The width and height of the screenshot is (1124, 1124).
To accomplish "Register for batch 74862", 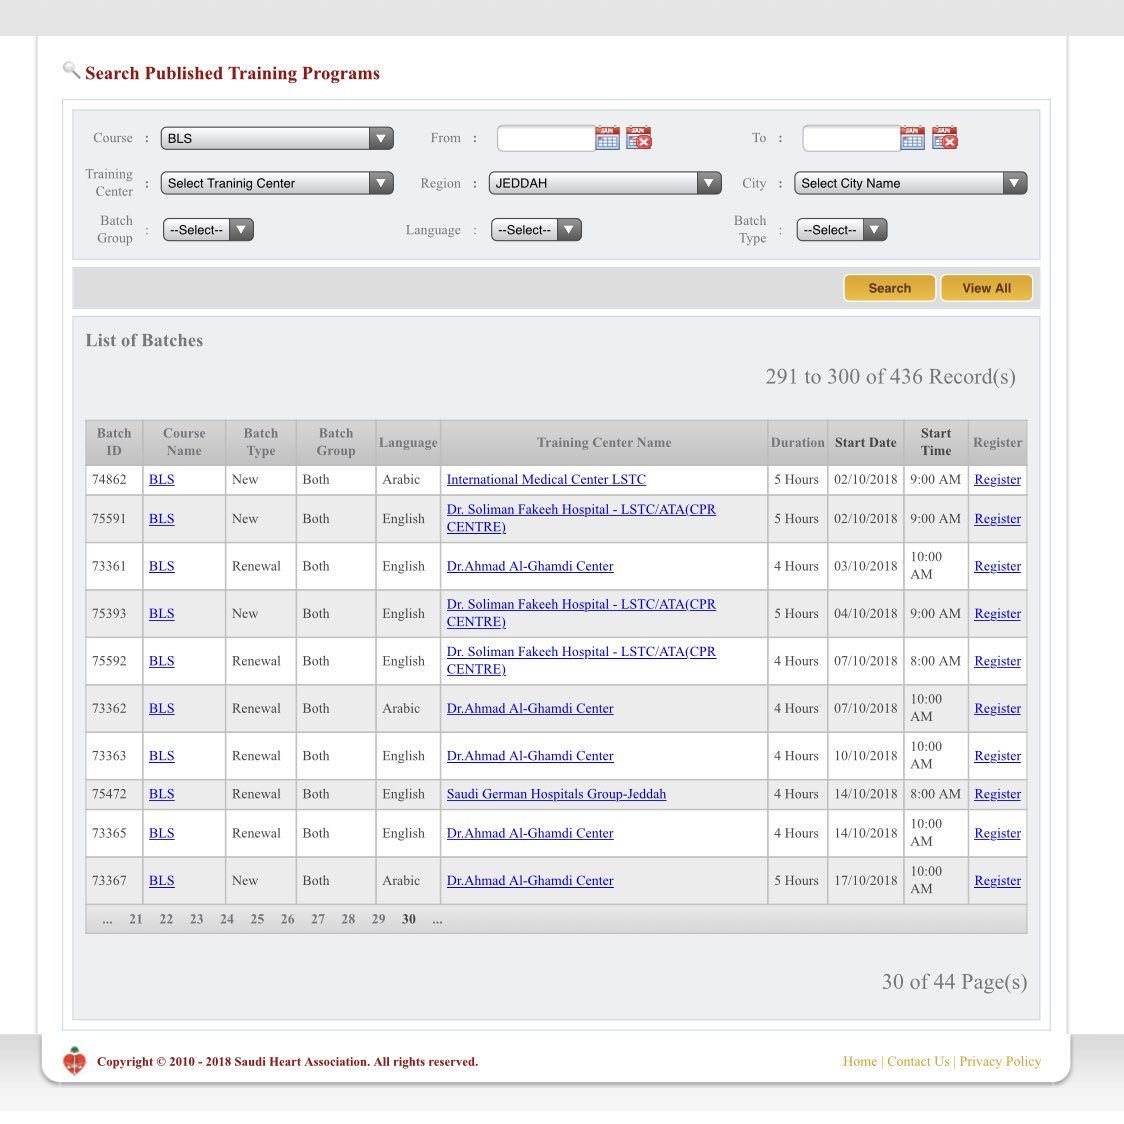I will (x=997, y=480).
